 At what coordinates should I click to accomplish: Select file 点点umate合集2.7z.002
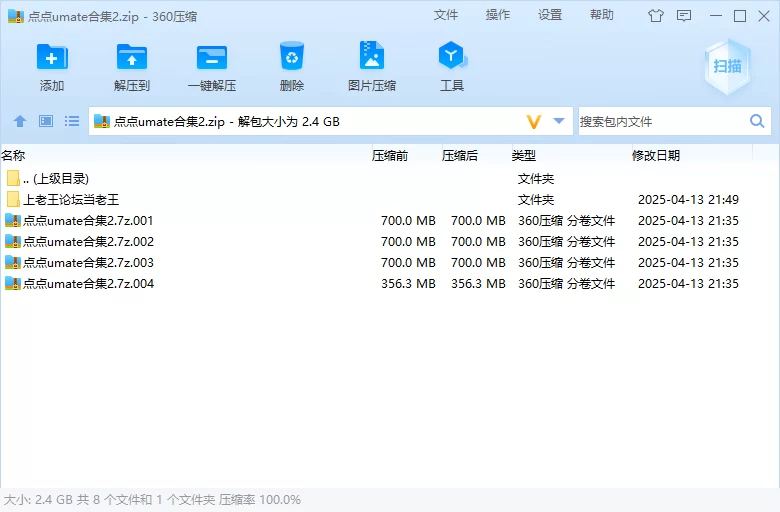[378, 241]
